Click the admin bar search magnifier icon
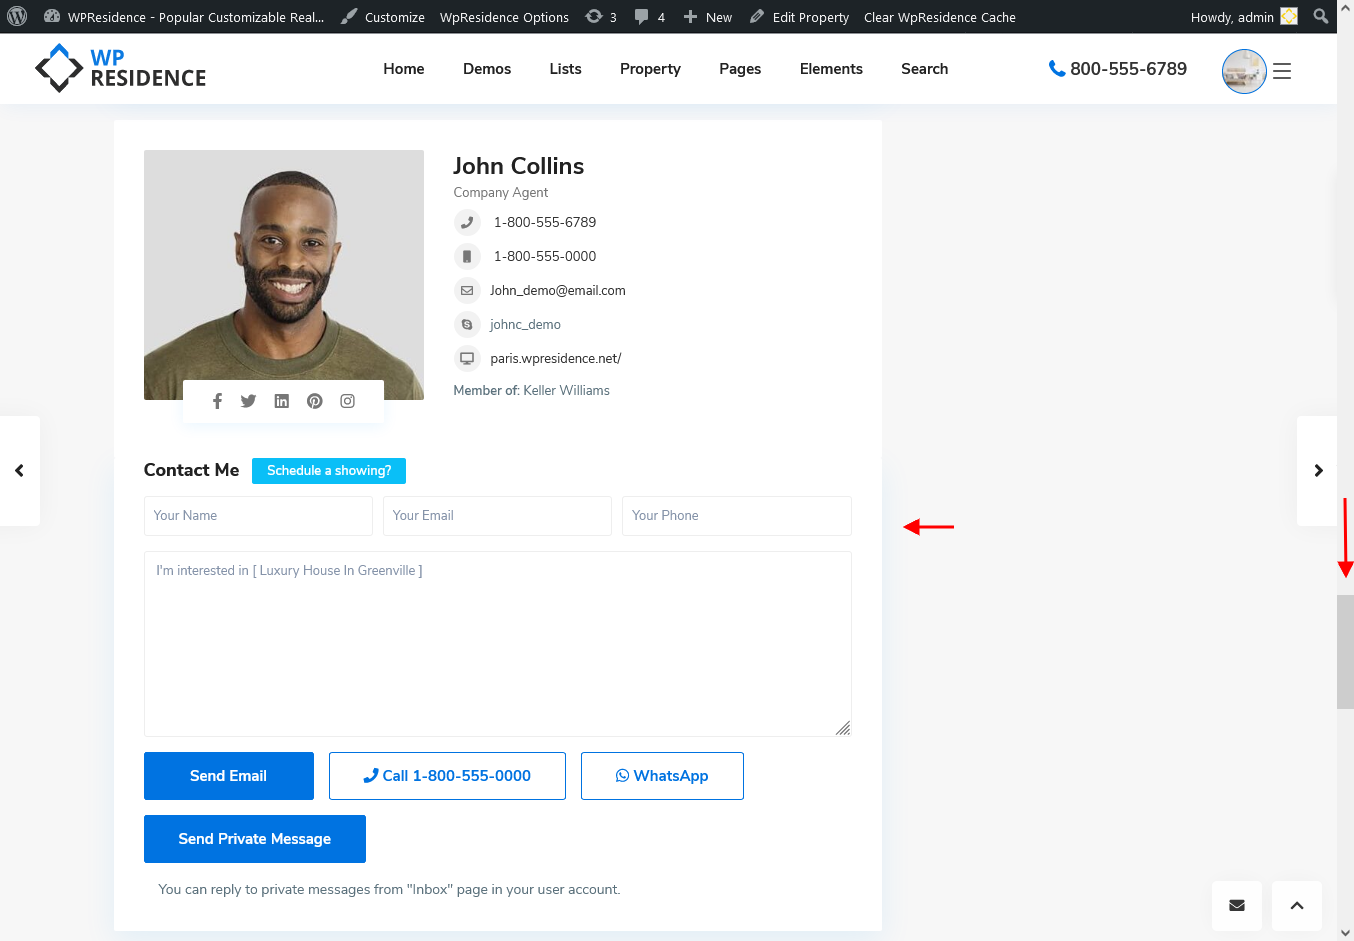1354x941 pixels. point(1321,16)
